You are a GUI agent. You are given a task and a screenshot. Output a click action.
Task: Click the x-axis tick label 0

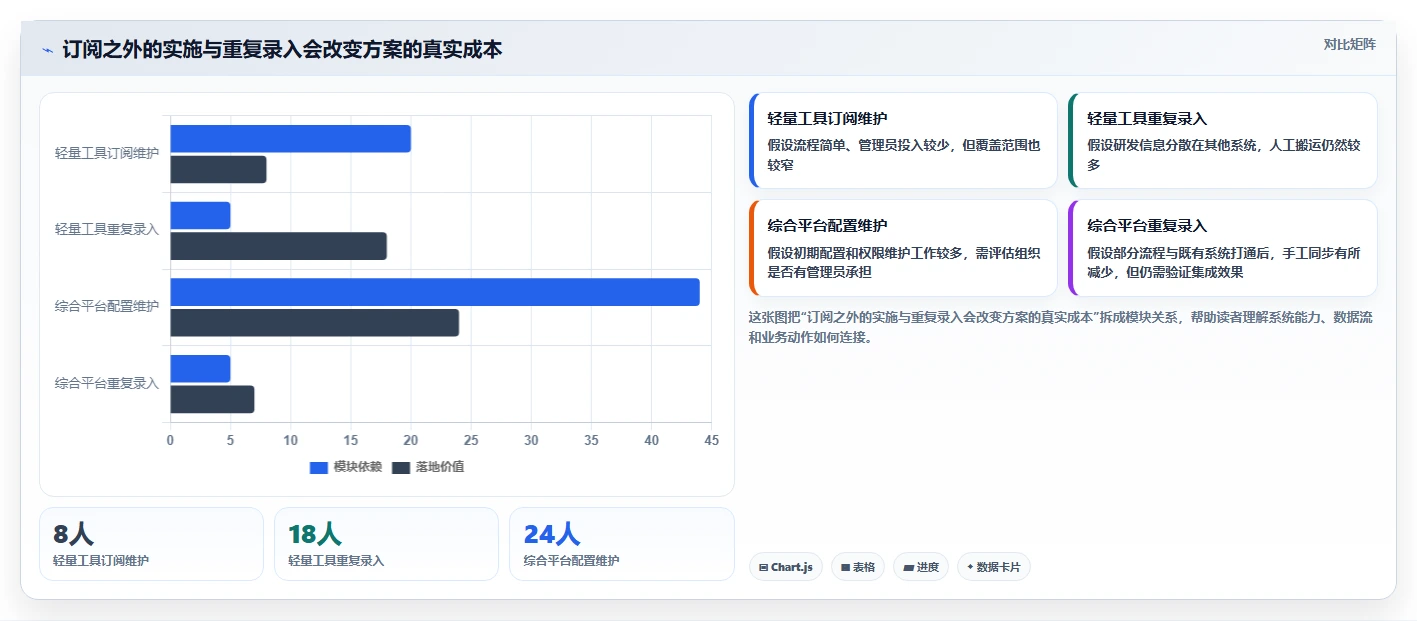point(170,440)
